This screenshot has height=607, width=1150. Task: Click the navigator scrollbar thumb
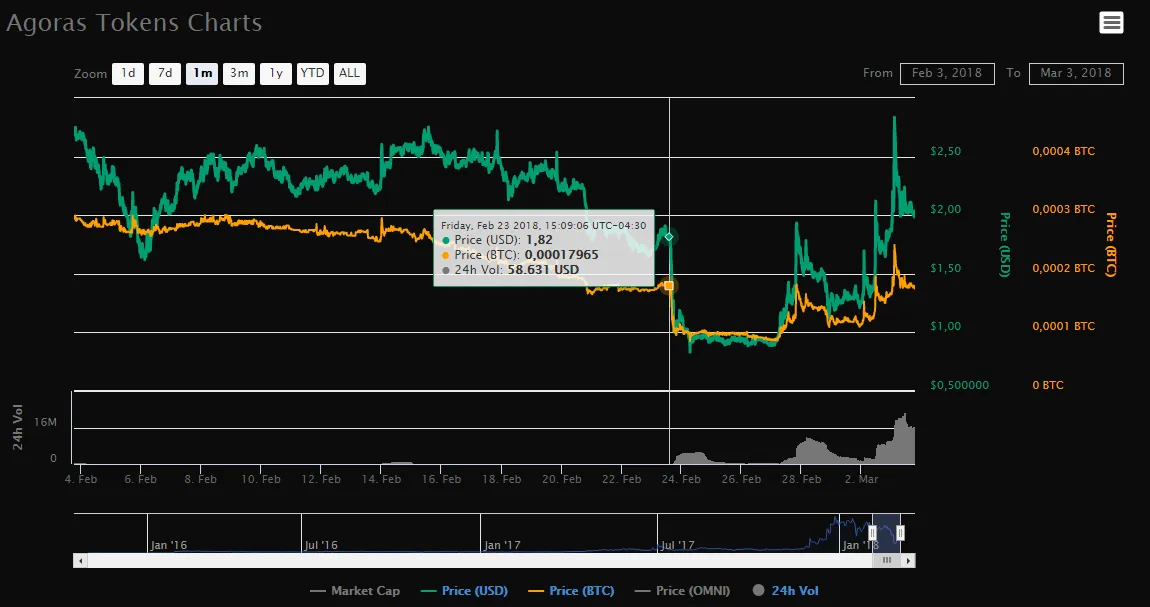[x=887, y=561]
